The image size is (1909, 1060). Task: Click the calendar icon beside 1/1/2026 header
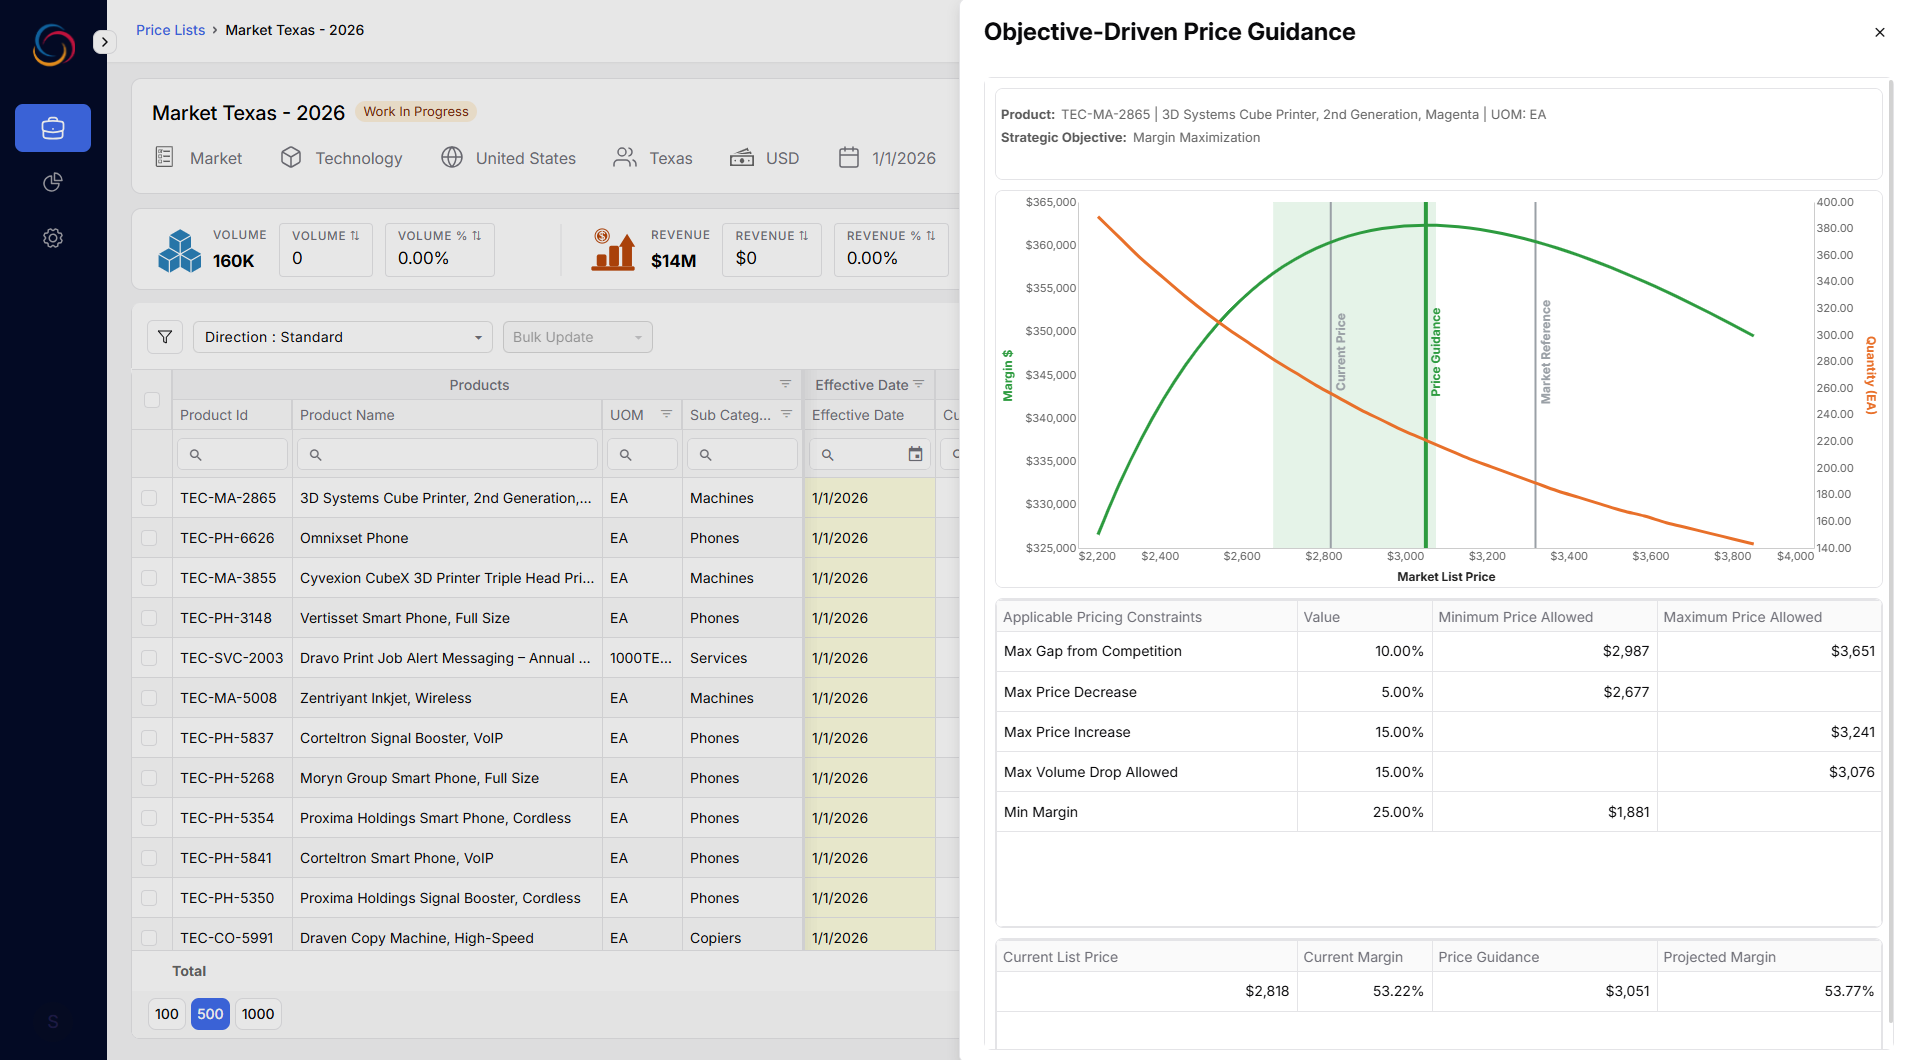click(x=849, y=158)
